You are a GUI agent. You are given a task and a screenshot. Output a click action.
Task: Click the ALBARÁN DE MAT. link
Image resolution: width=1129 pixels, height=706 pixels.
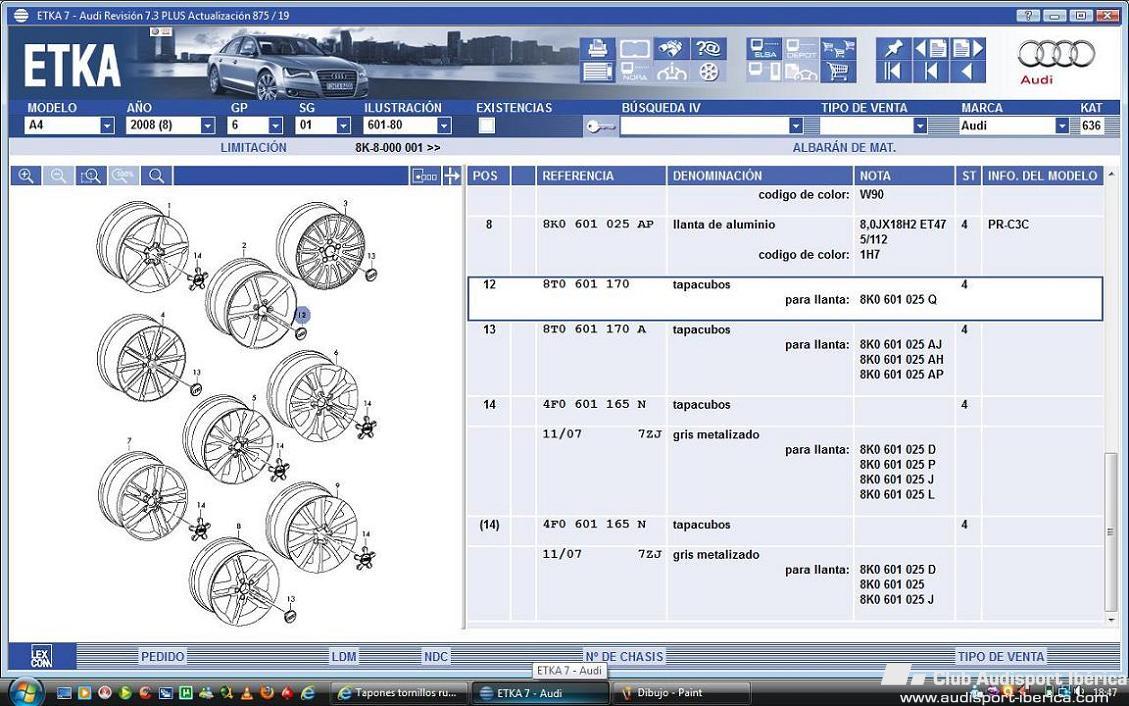click(x=844, y=148)
